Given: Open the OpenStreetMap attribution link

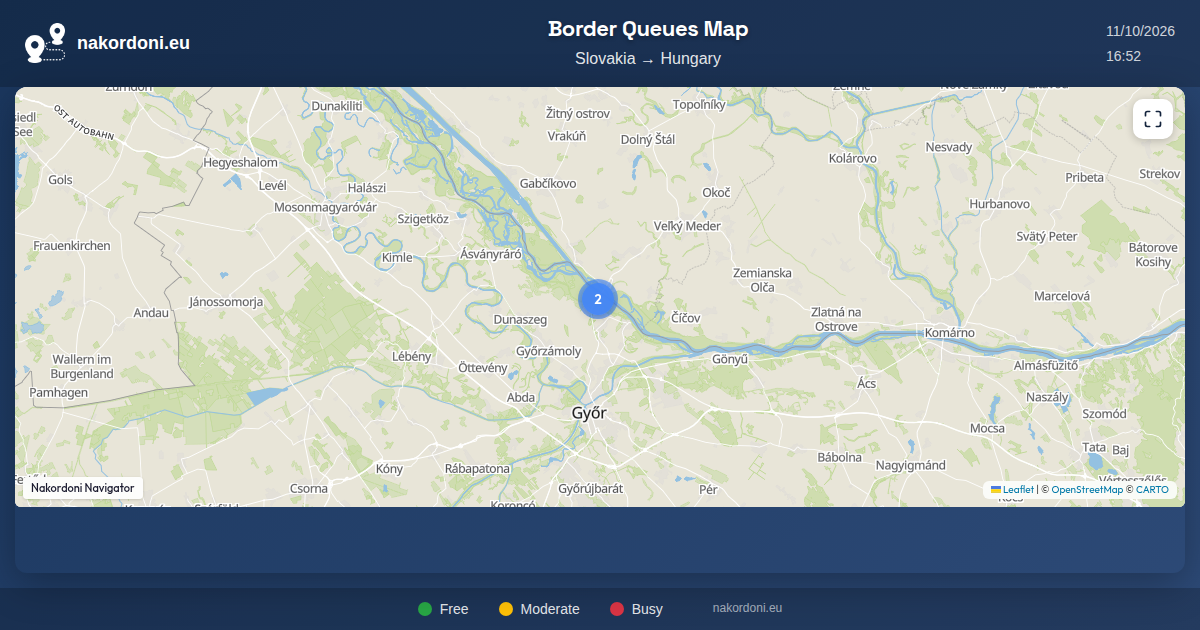Looking at the screenshot, I should [x=1087, y=490].
